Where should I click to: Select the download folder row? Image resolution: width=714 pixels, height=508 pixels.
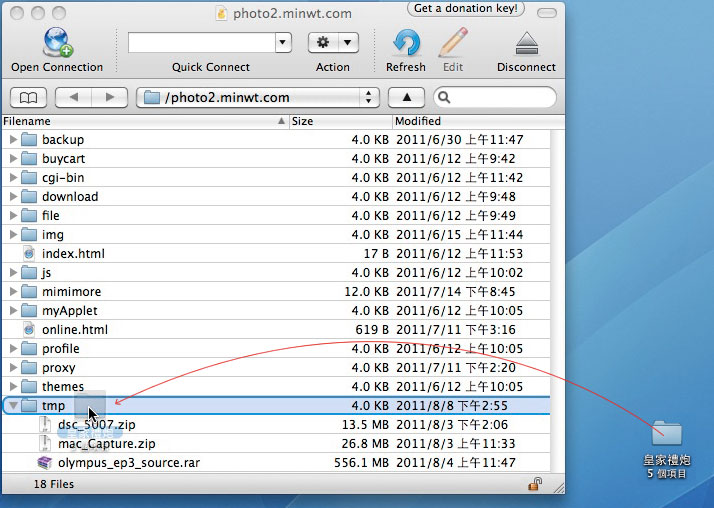click(x=276, y=197)
